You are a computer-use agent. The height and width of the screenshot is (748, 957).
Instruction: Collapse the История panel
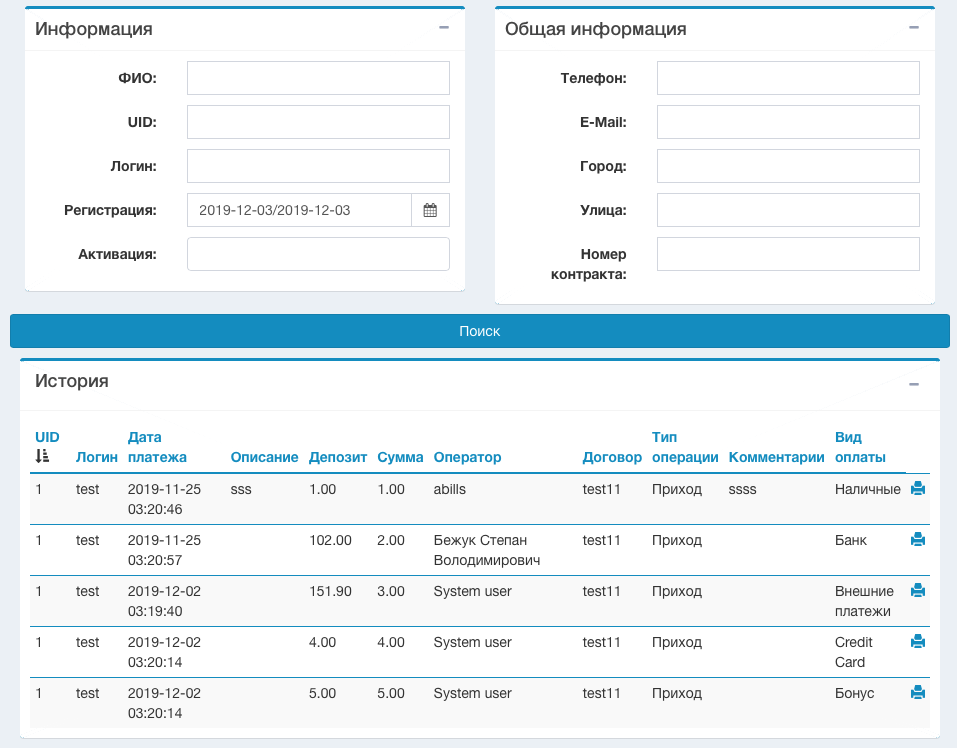coord(914,384)
